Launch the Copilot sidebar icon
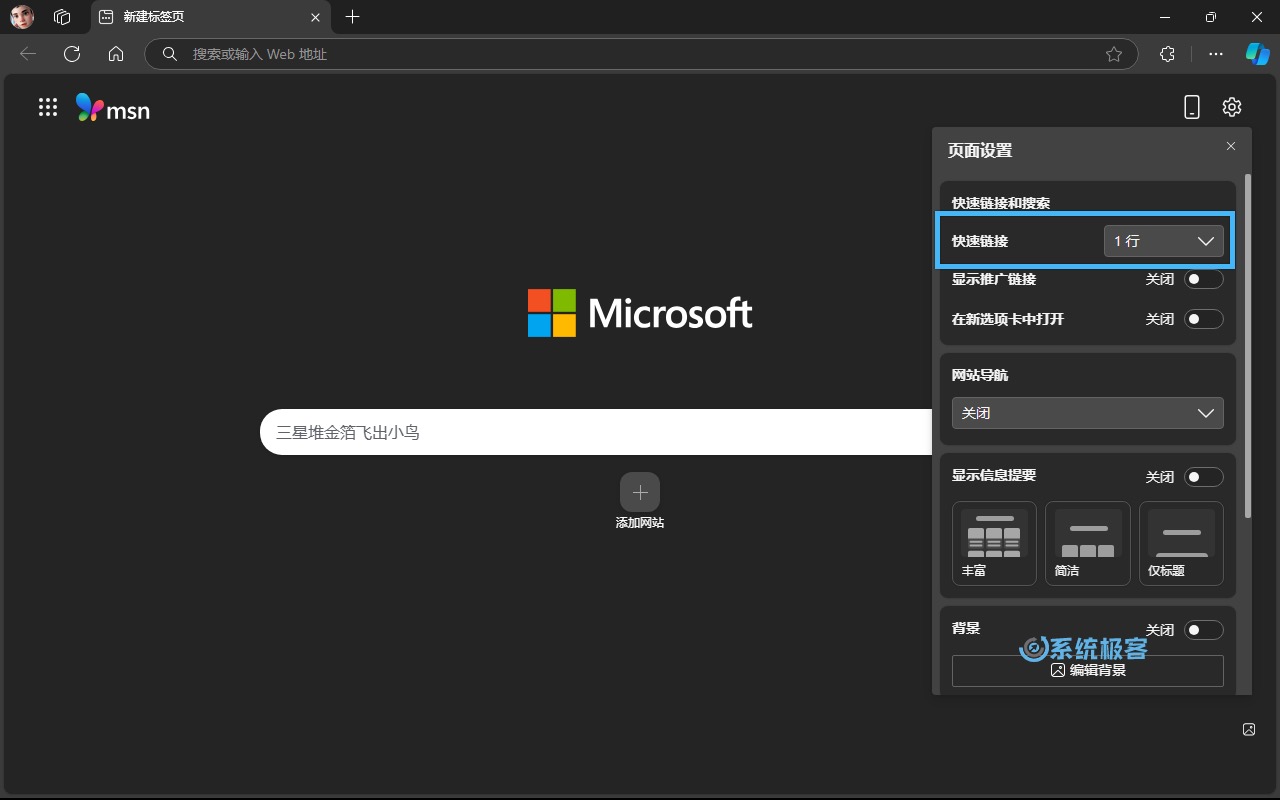The image size is (1280, 800). [1257, 54]
